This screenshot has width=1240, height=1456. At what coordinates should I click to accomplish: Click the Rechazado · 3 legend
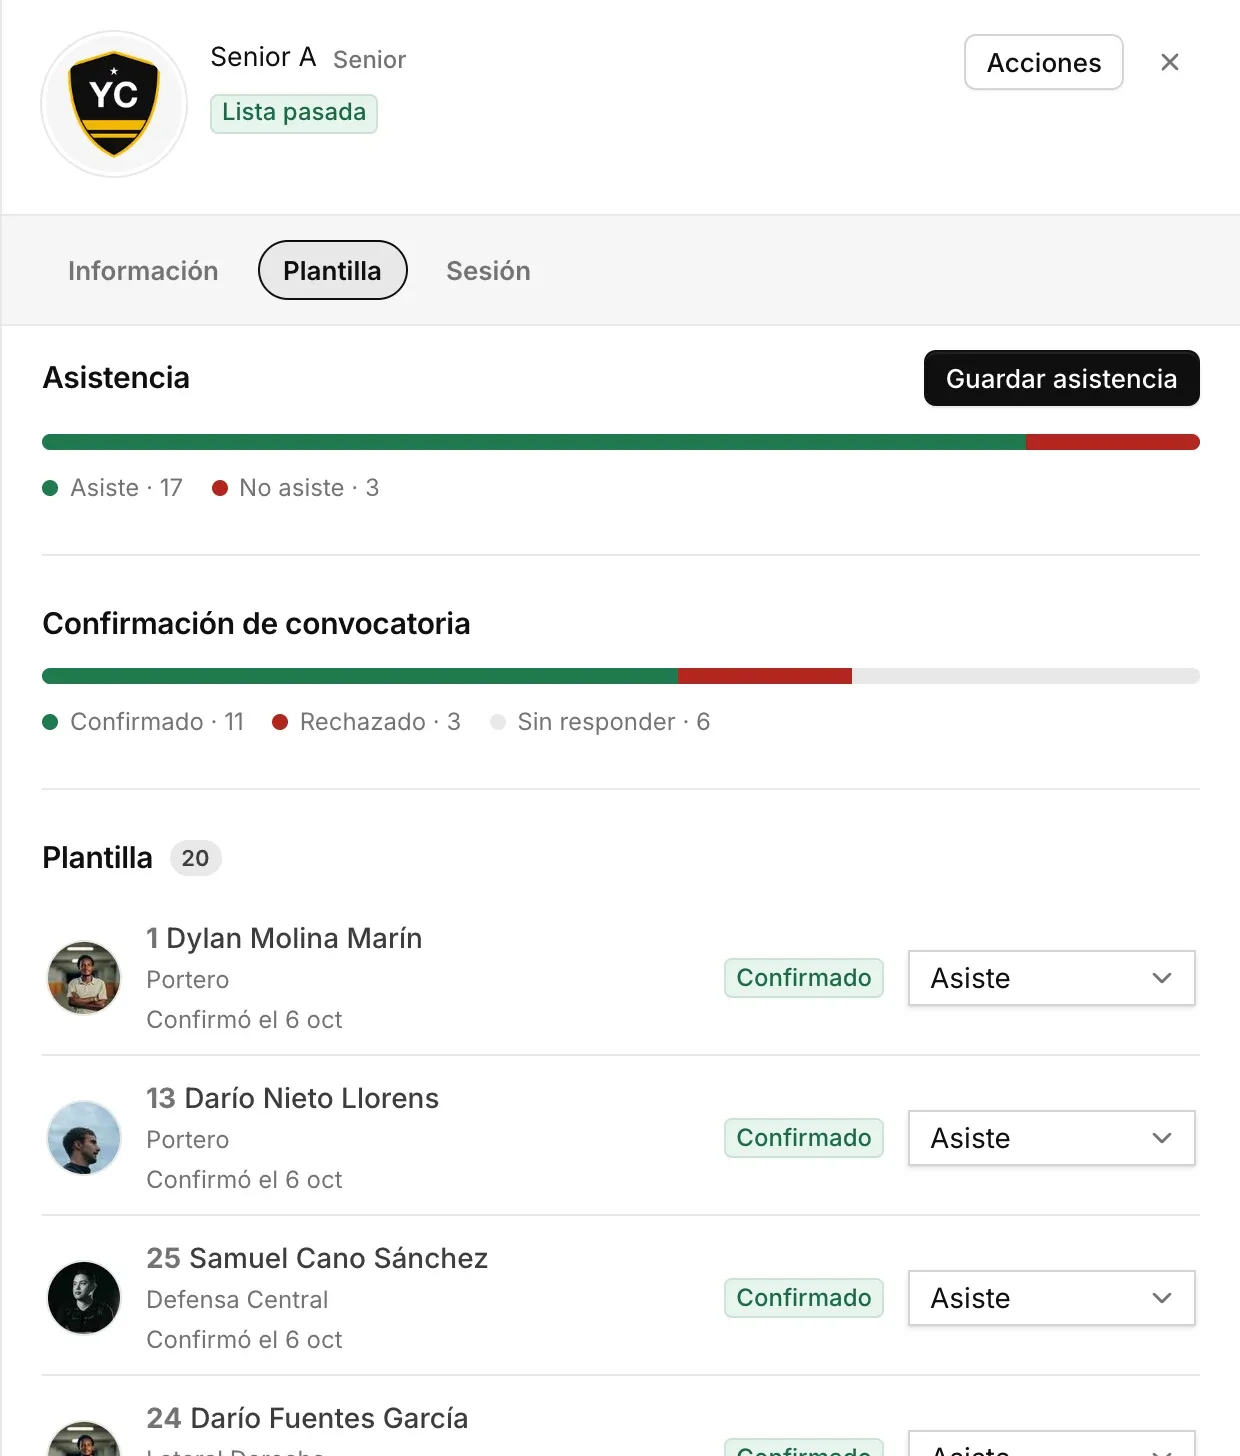[367, 722]
